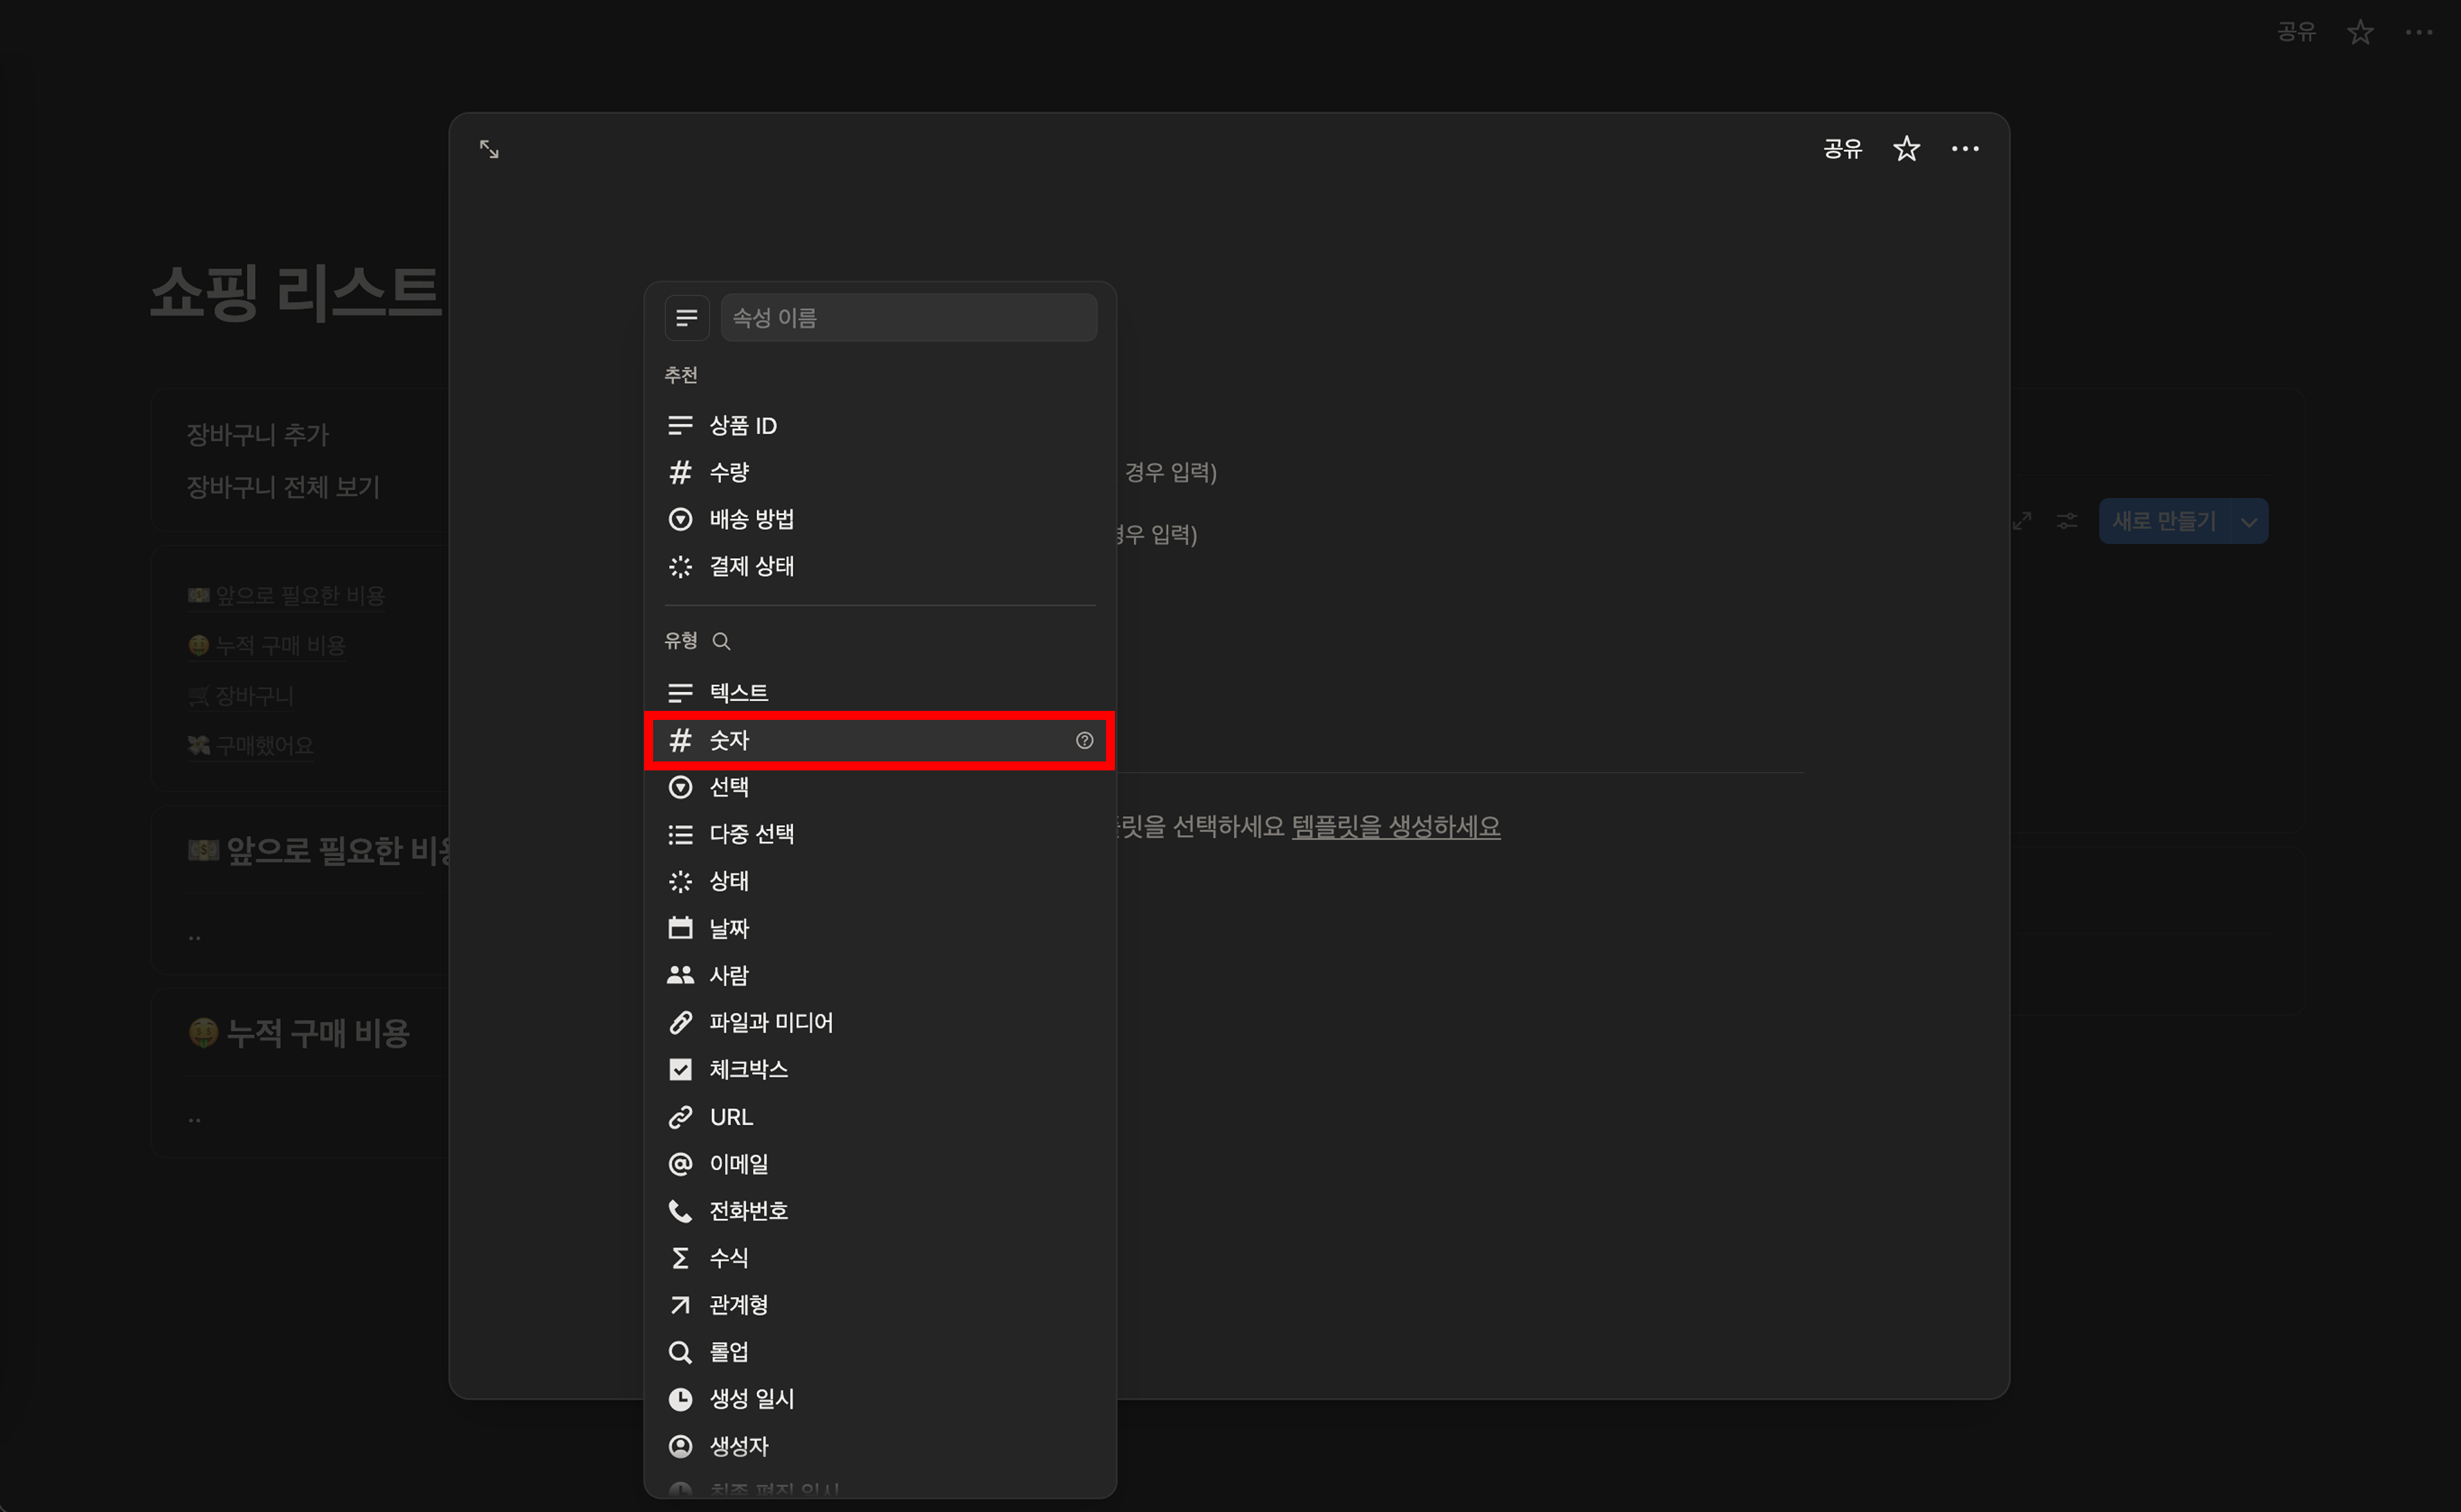Viewport: 2461px width, 1512px height.
Task: Select suggested property 결제 상태
Action: coord(751,566)
